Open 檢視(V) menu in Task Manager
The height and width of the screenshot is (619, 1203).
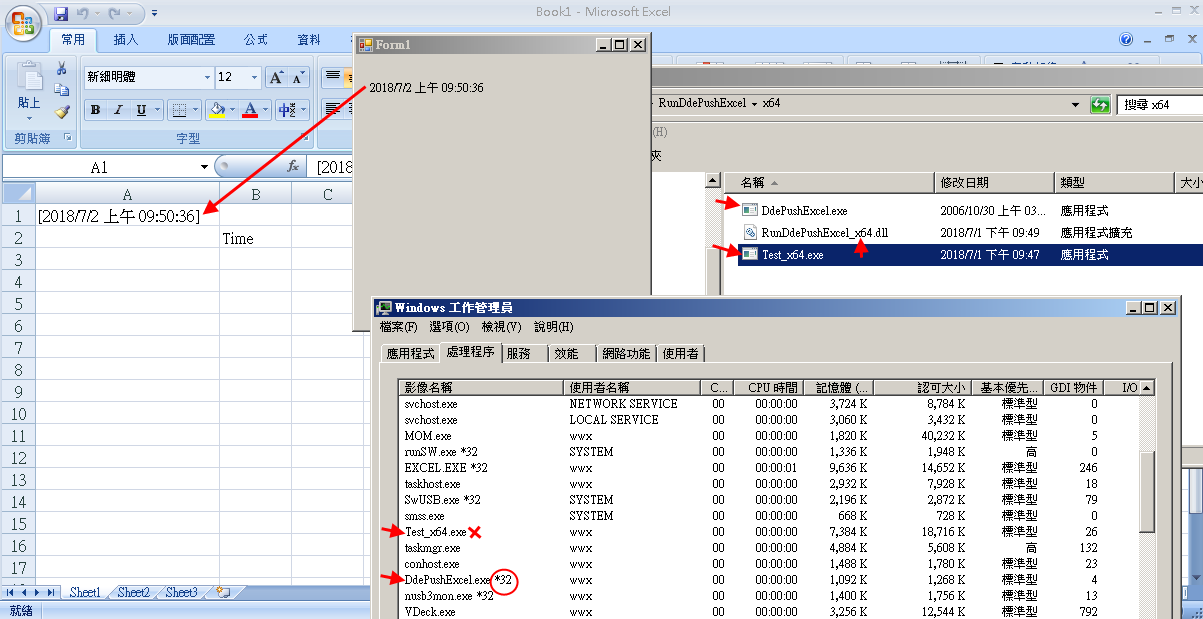501,327
